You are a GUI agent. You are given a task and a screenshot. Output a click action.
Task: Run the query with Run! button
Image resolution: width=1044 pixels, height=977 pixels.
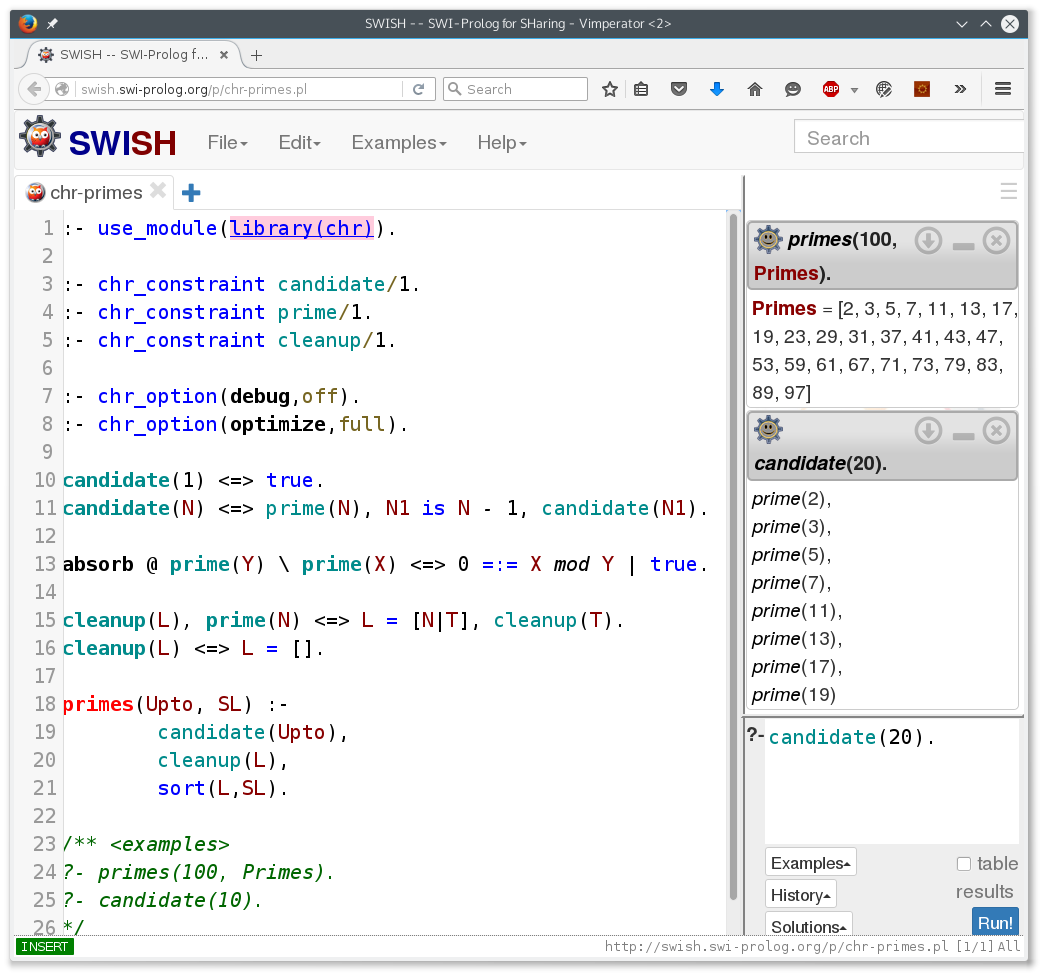[995, 922]
